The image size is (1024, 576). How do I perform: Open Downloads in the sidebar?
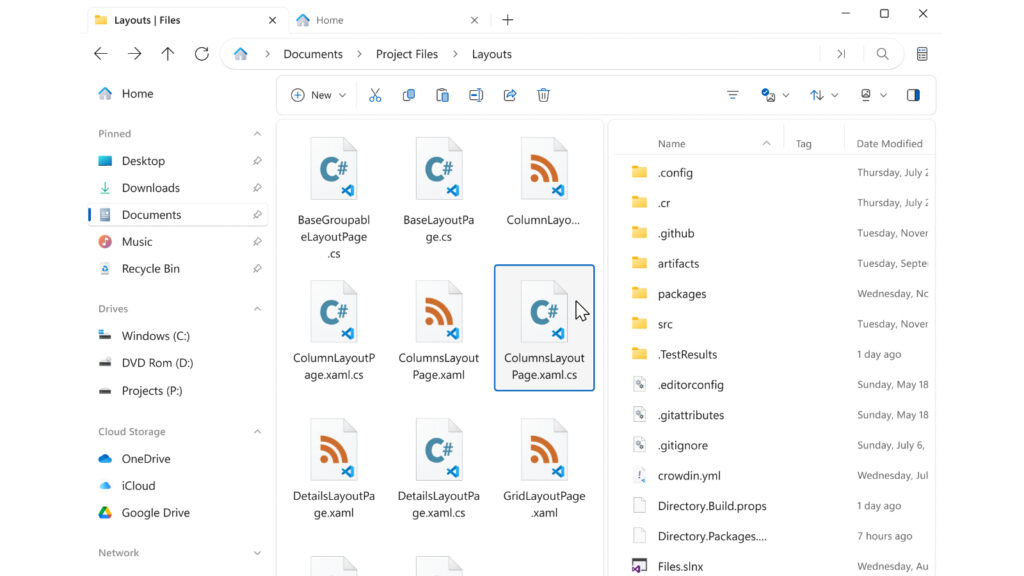pyautogui.click(x=178, y=188)
